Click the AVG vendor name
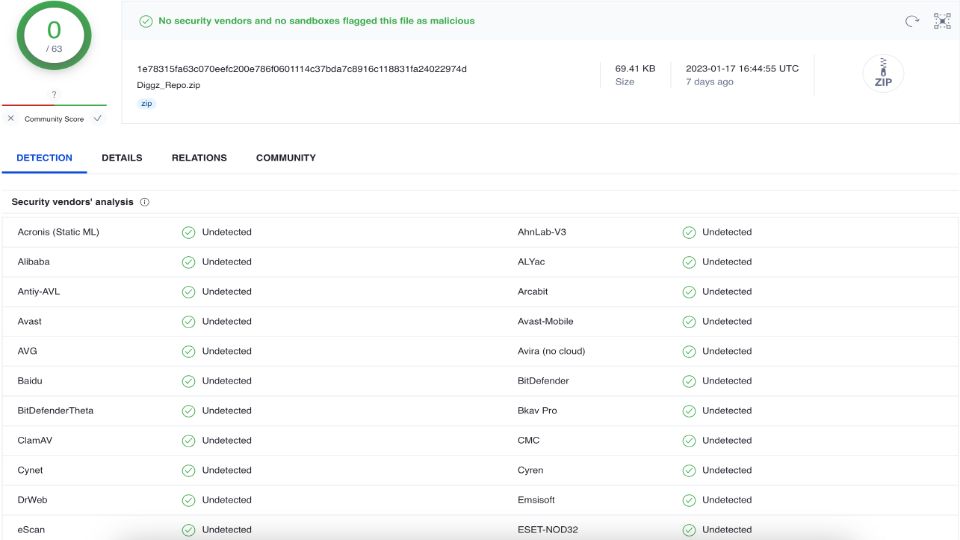Image resolution: width=960 pixels, height=540 pixels. (28, 351)
